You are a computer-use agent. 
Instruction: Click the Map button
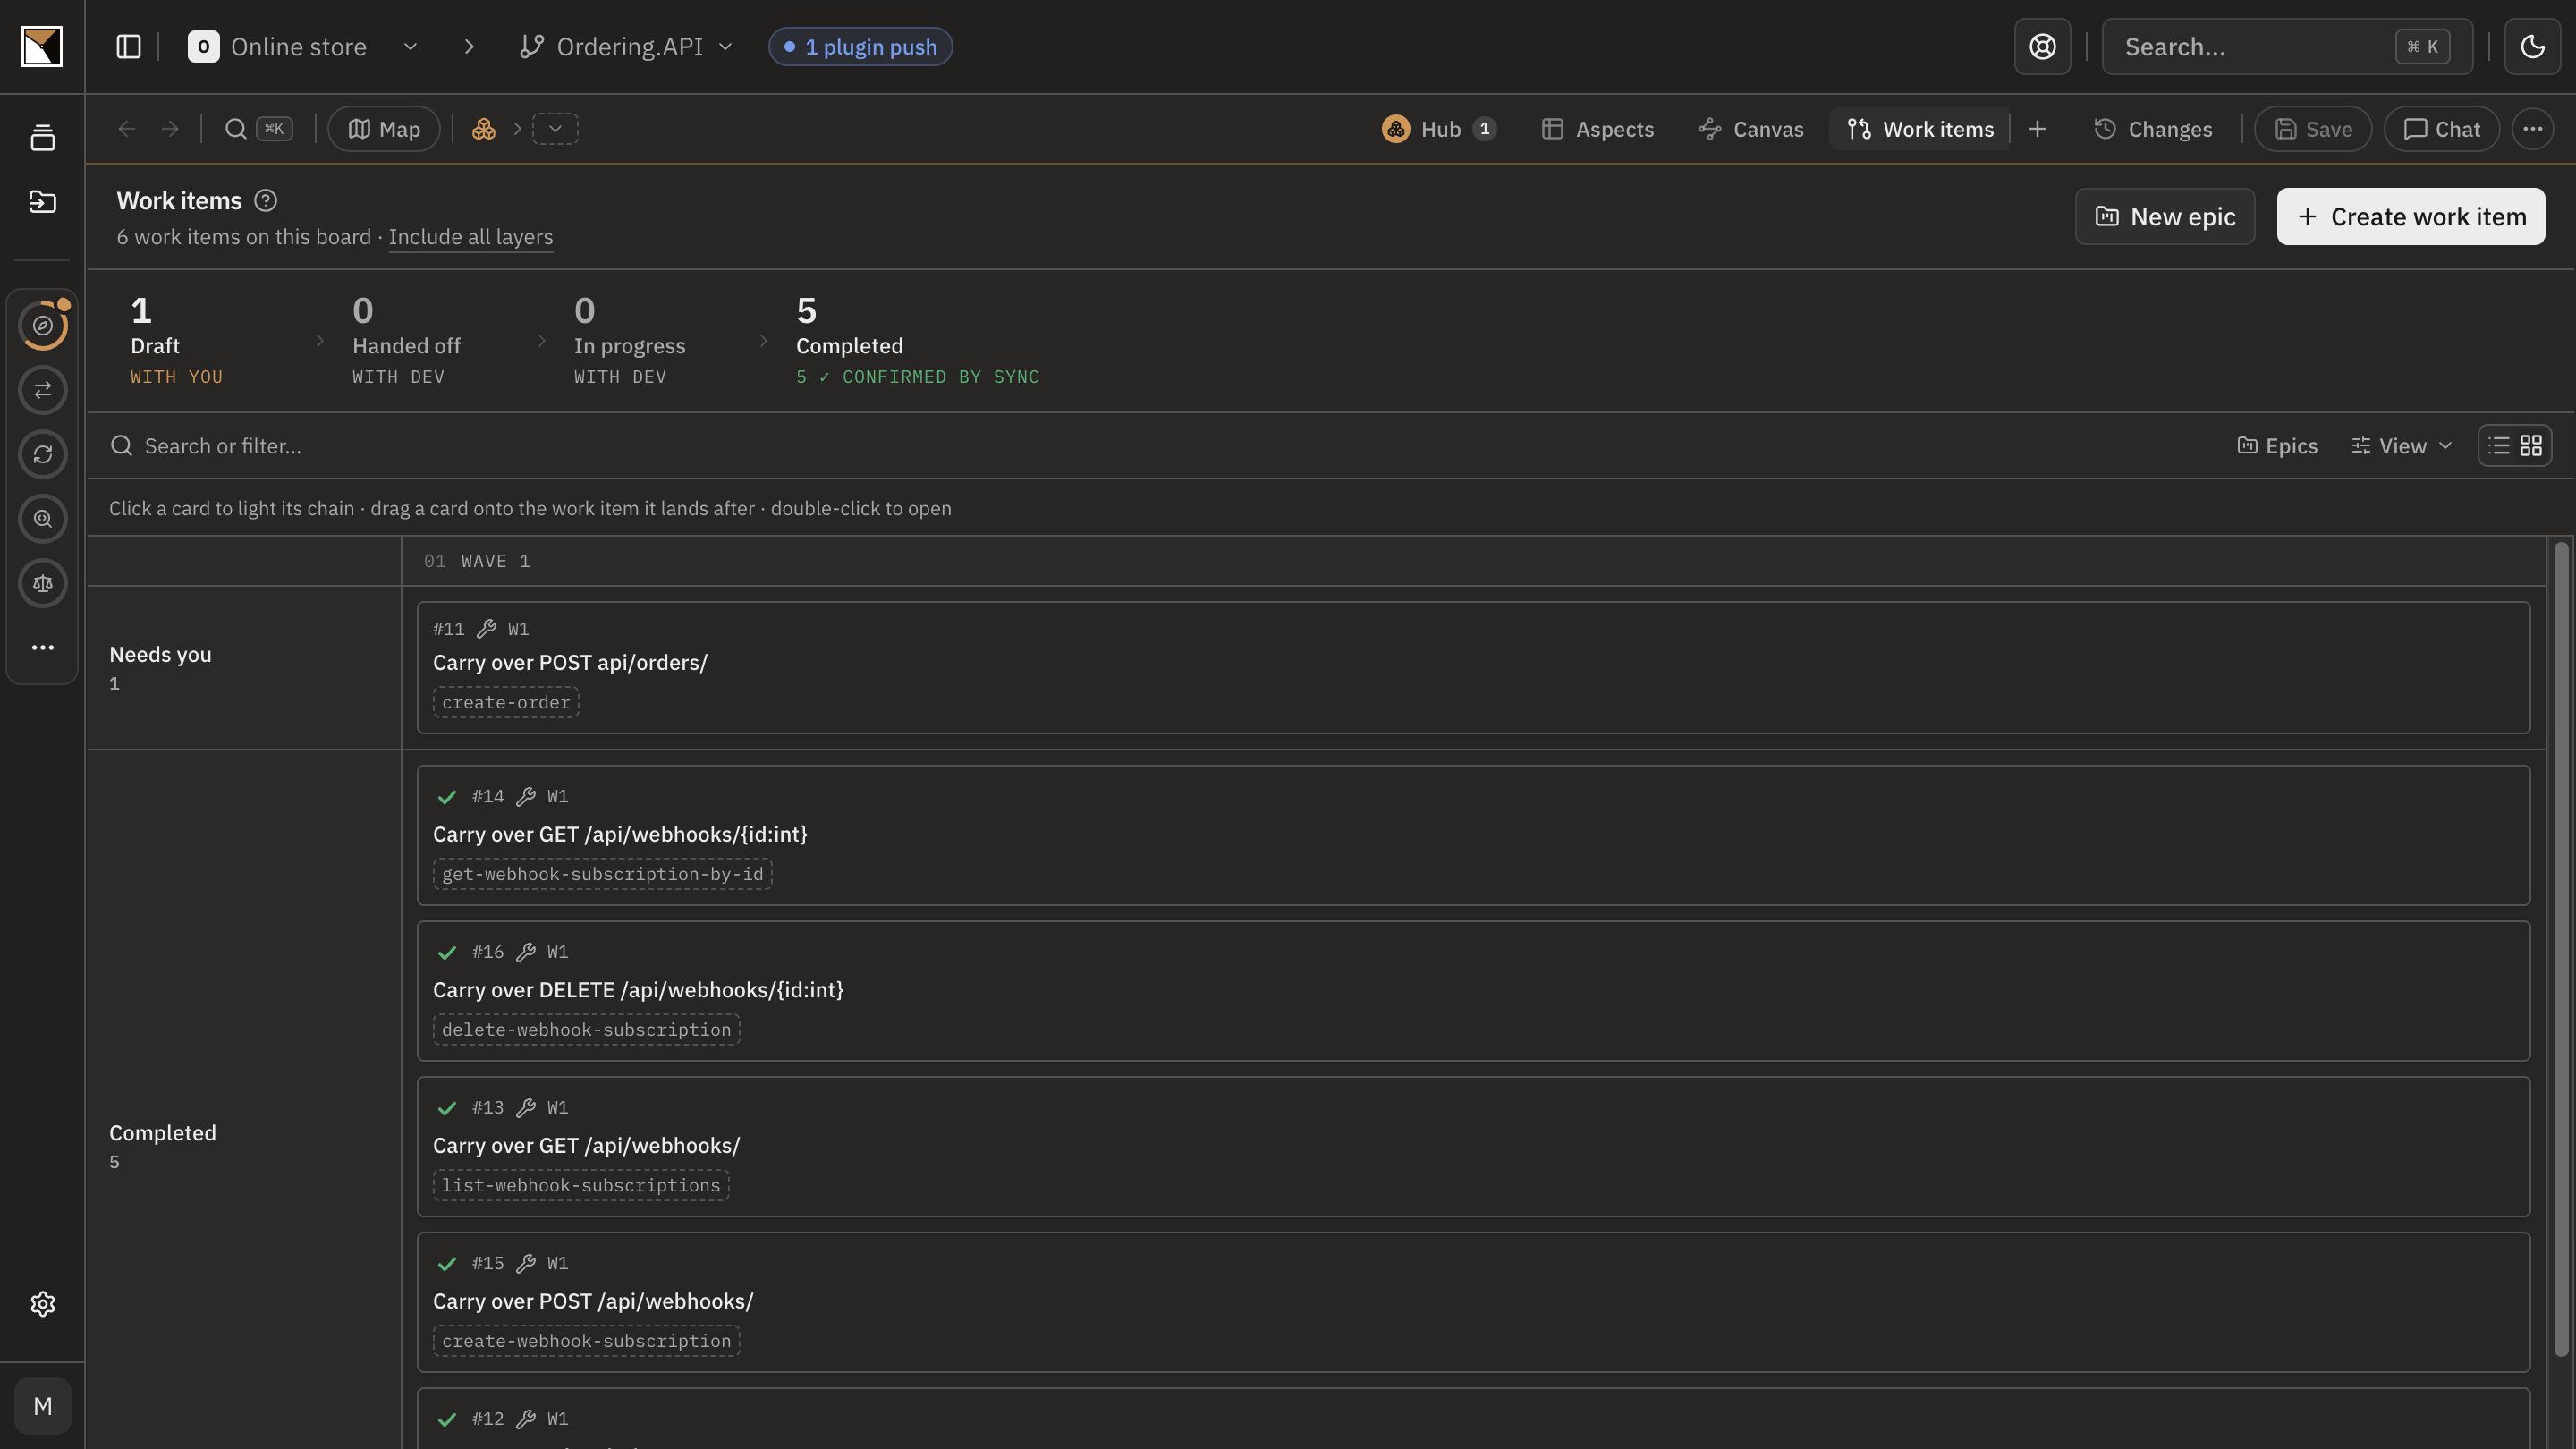click(x=384, y=129)
